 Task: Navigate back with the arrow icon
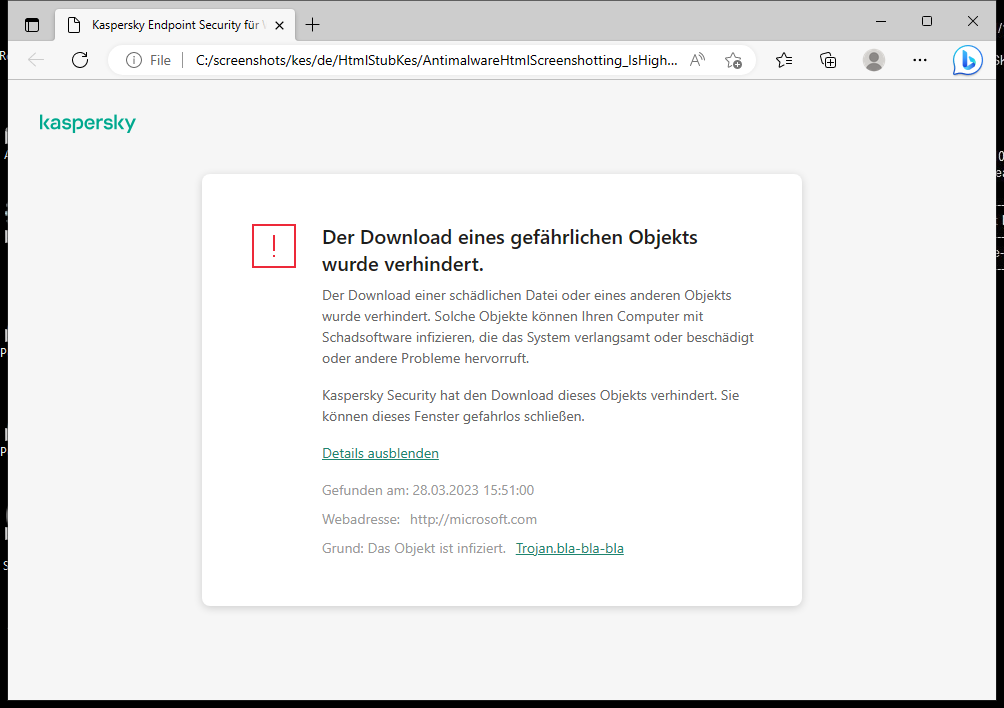click(x=36, y=60)
